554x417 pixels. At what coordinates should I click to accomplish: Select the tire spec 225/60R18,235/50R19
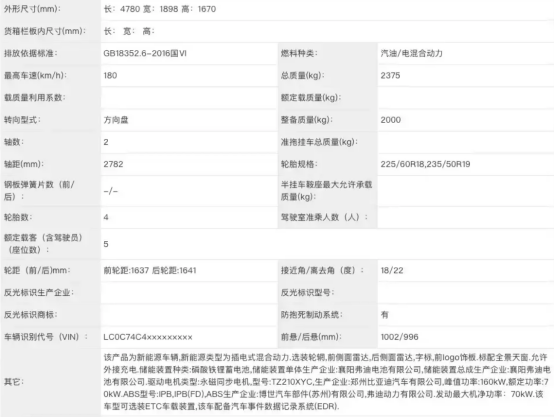pos(425,164)
